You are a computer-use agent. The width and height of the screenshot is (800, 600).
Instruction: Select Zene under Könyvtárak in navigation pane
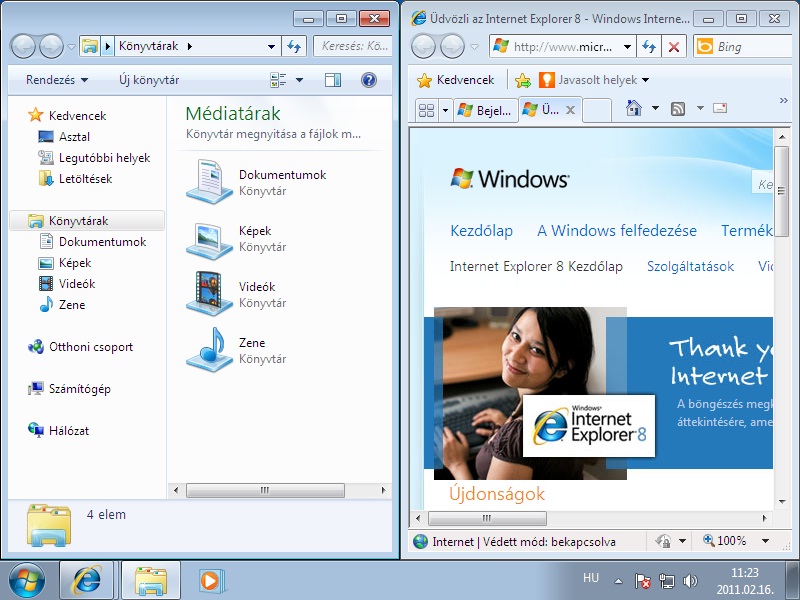point(71,305)
